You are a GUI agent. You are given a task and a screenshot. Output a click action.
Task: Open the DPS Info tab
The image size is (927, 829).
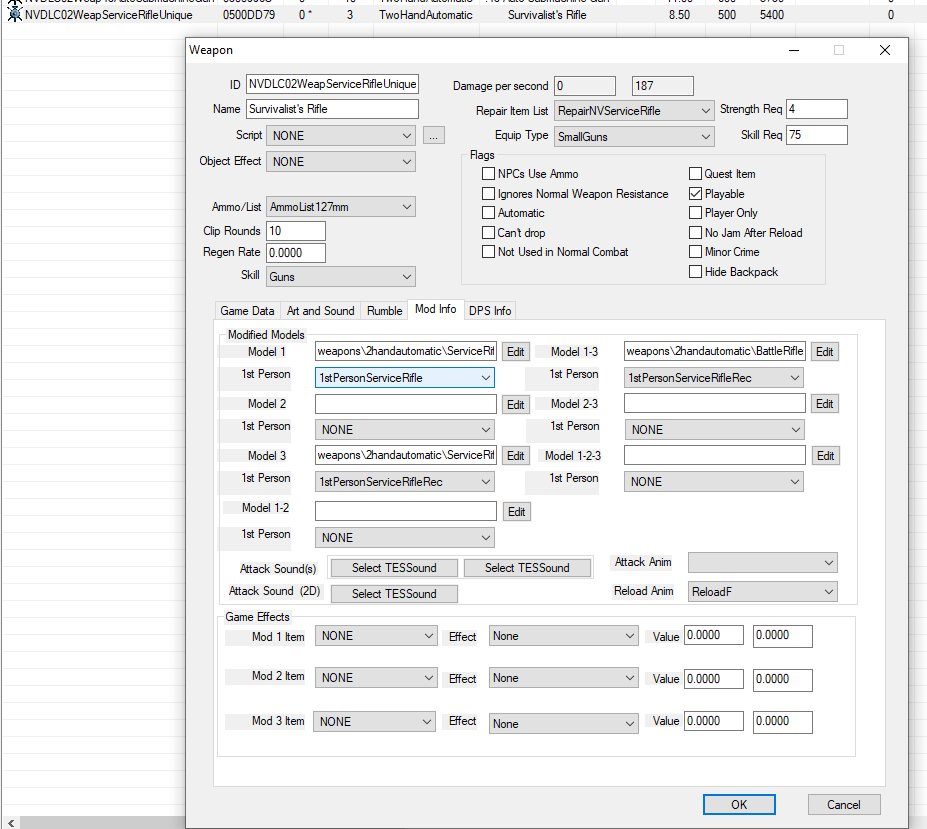[490, 311]
